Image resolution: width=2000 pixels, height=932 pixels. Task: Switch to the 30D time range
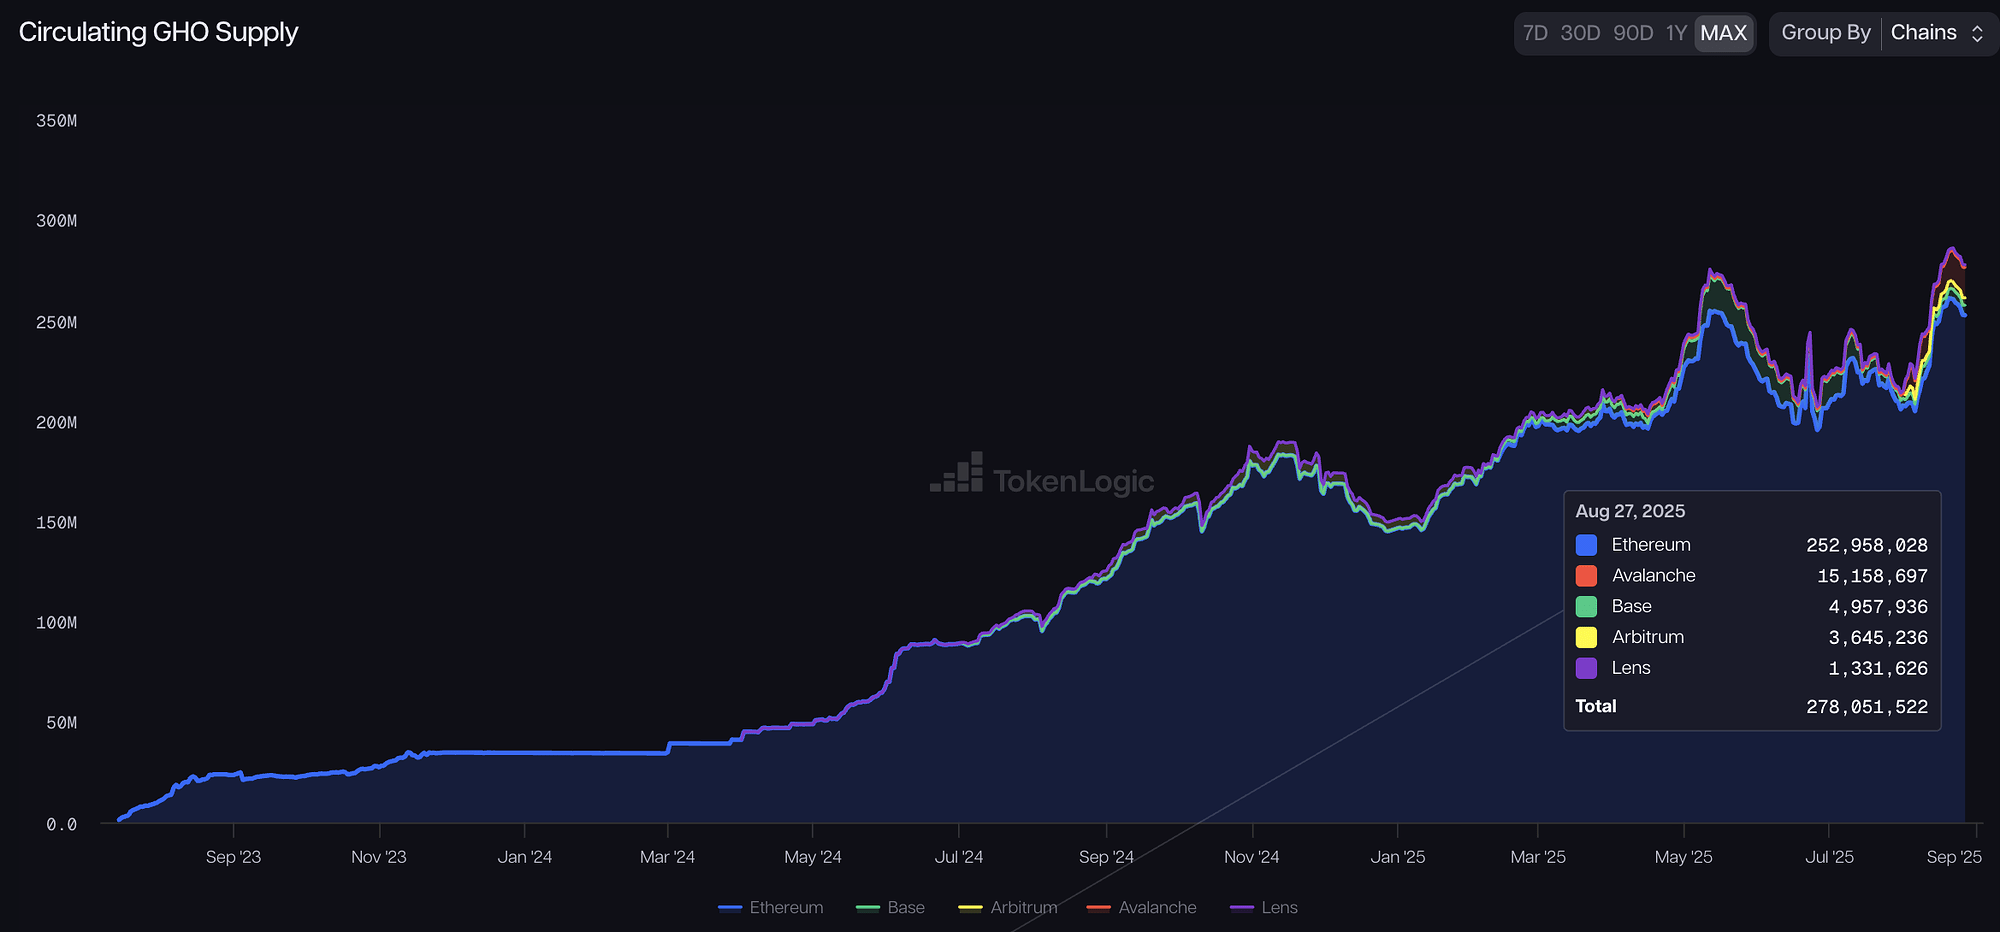1580,33
